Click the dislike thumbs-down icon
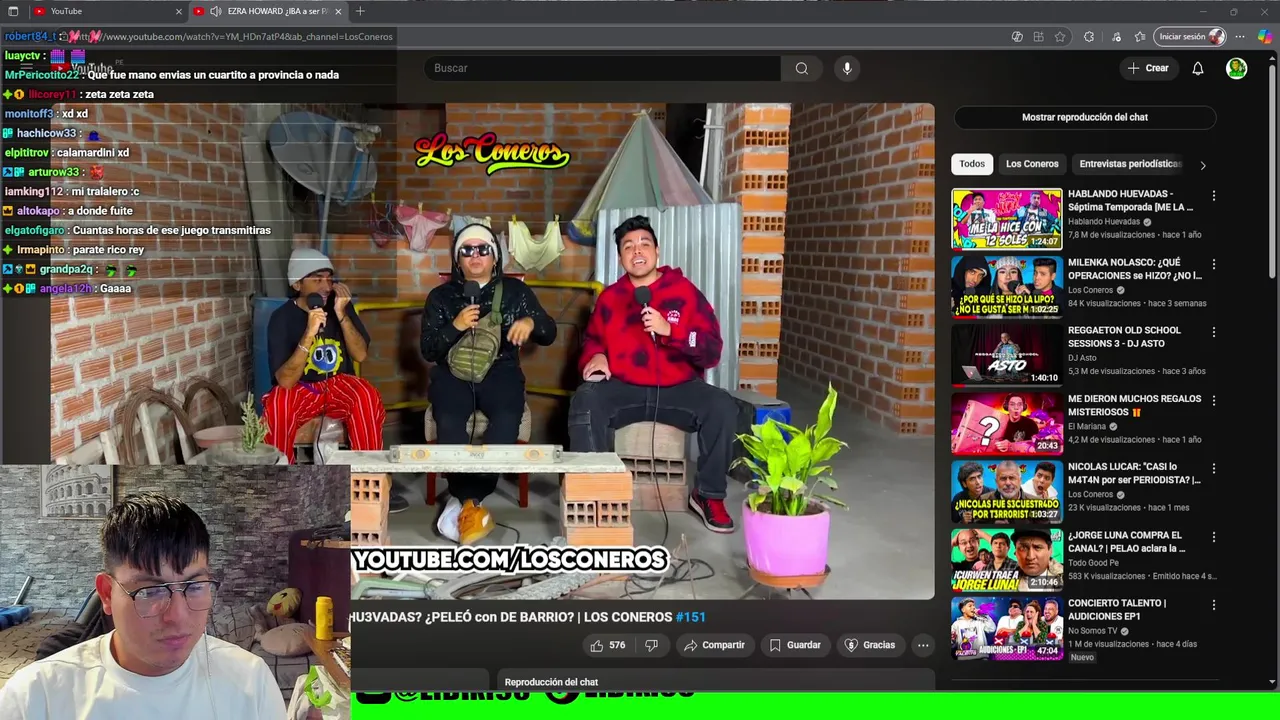This screenshot has height=720, width=1280. (651, 645)
